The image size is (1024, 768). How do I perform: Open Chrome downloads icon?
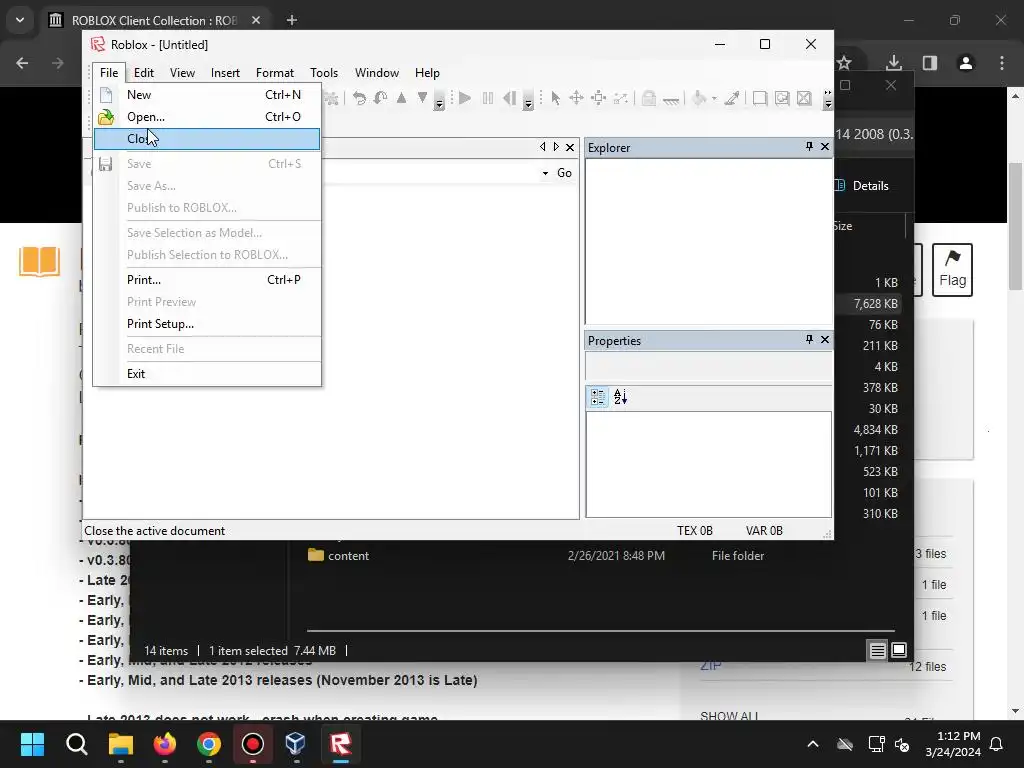pyautogui.click(x=894, y=63)
